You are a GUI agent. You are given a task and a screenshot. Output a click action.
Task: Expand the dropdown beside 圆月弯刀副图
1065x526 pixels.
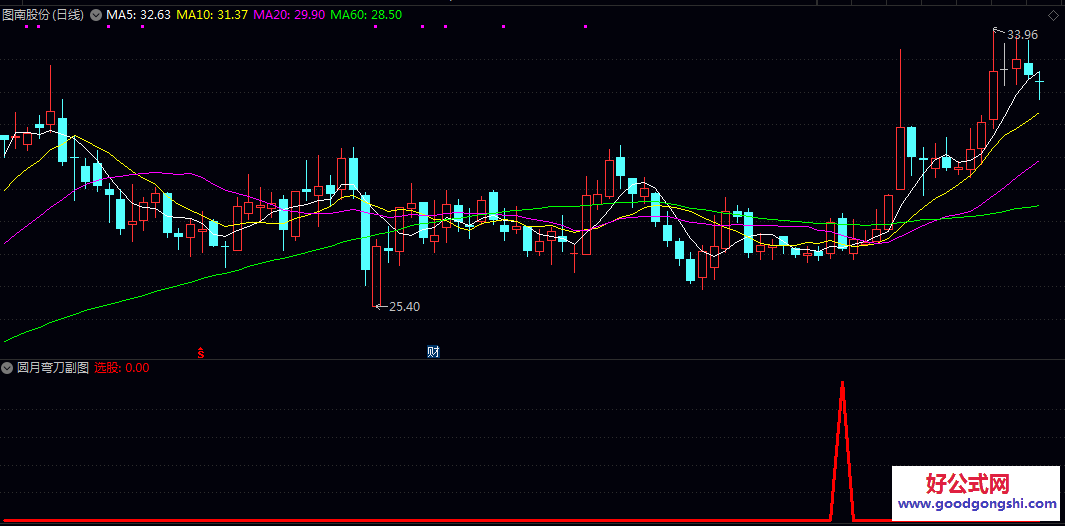click(x=7, y=368)
